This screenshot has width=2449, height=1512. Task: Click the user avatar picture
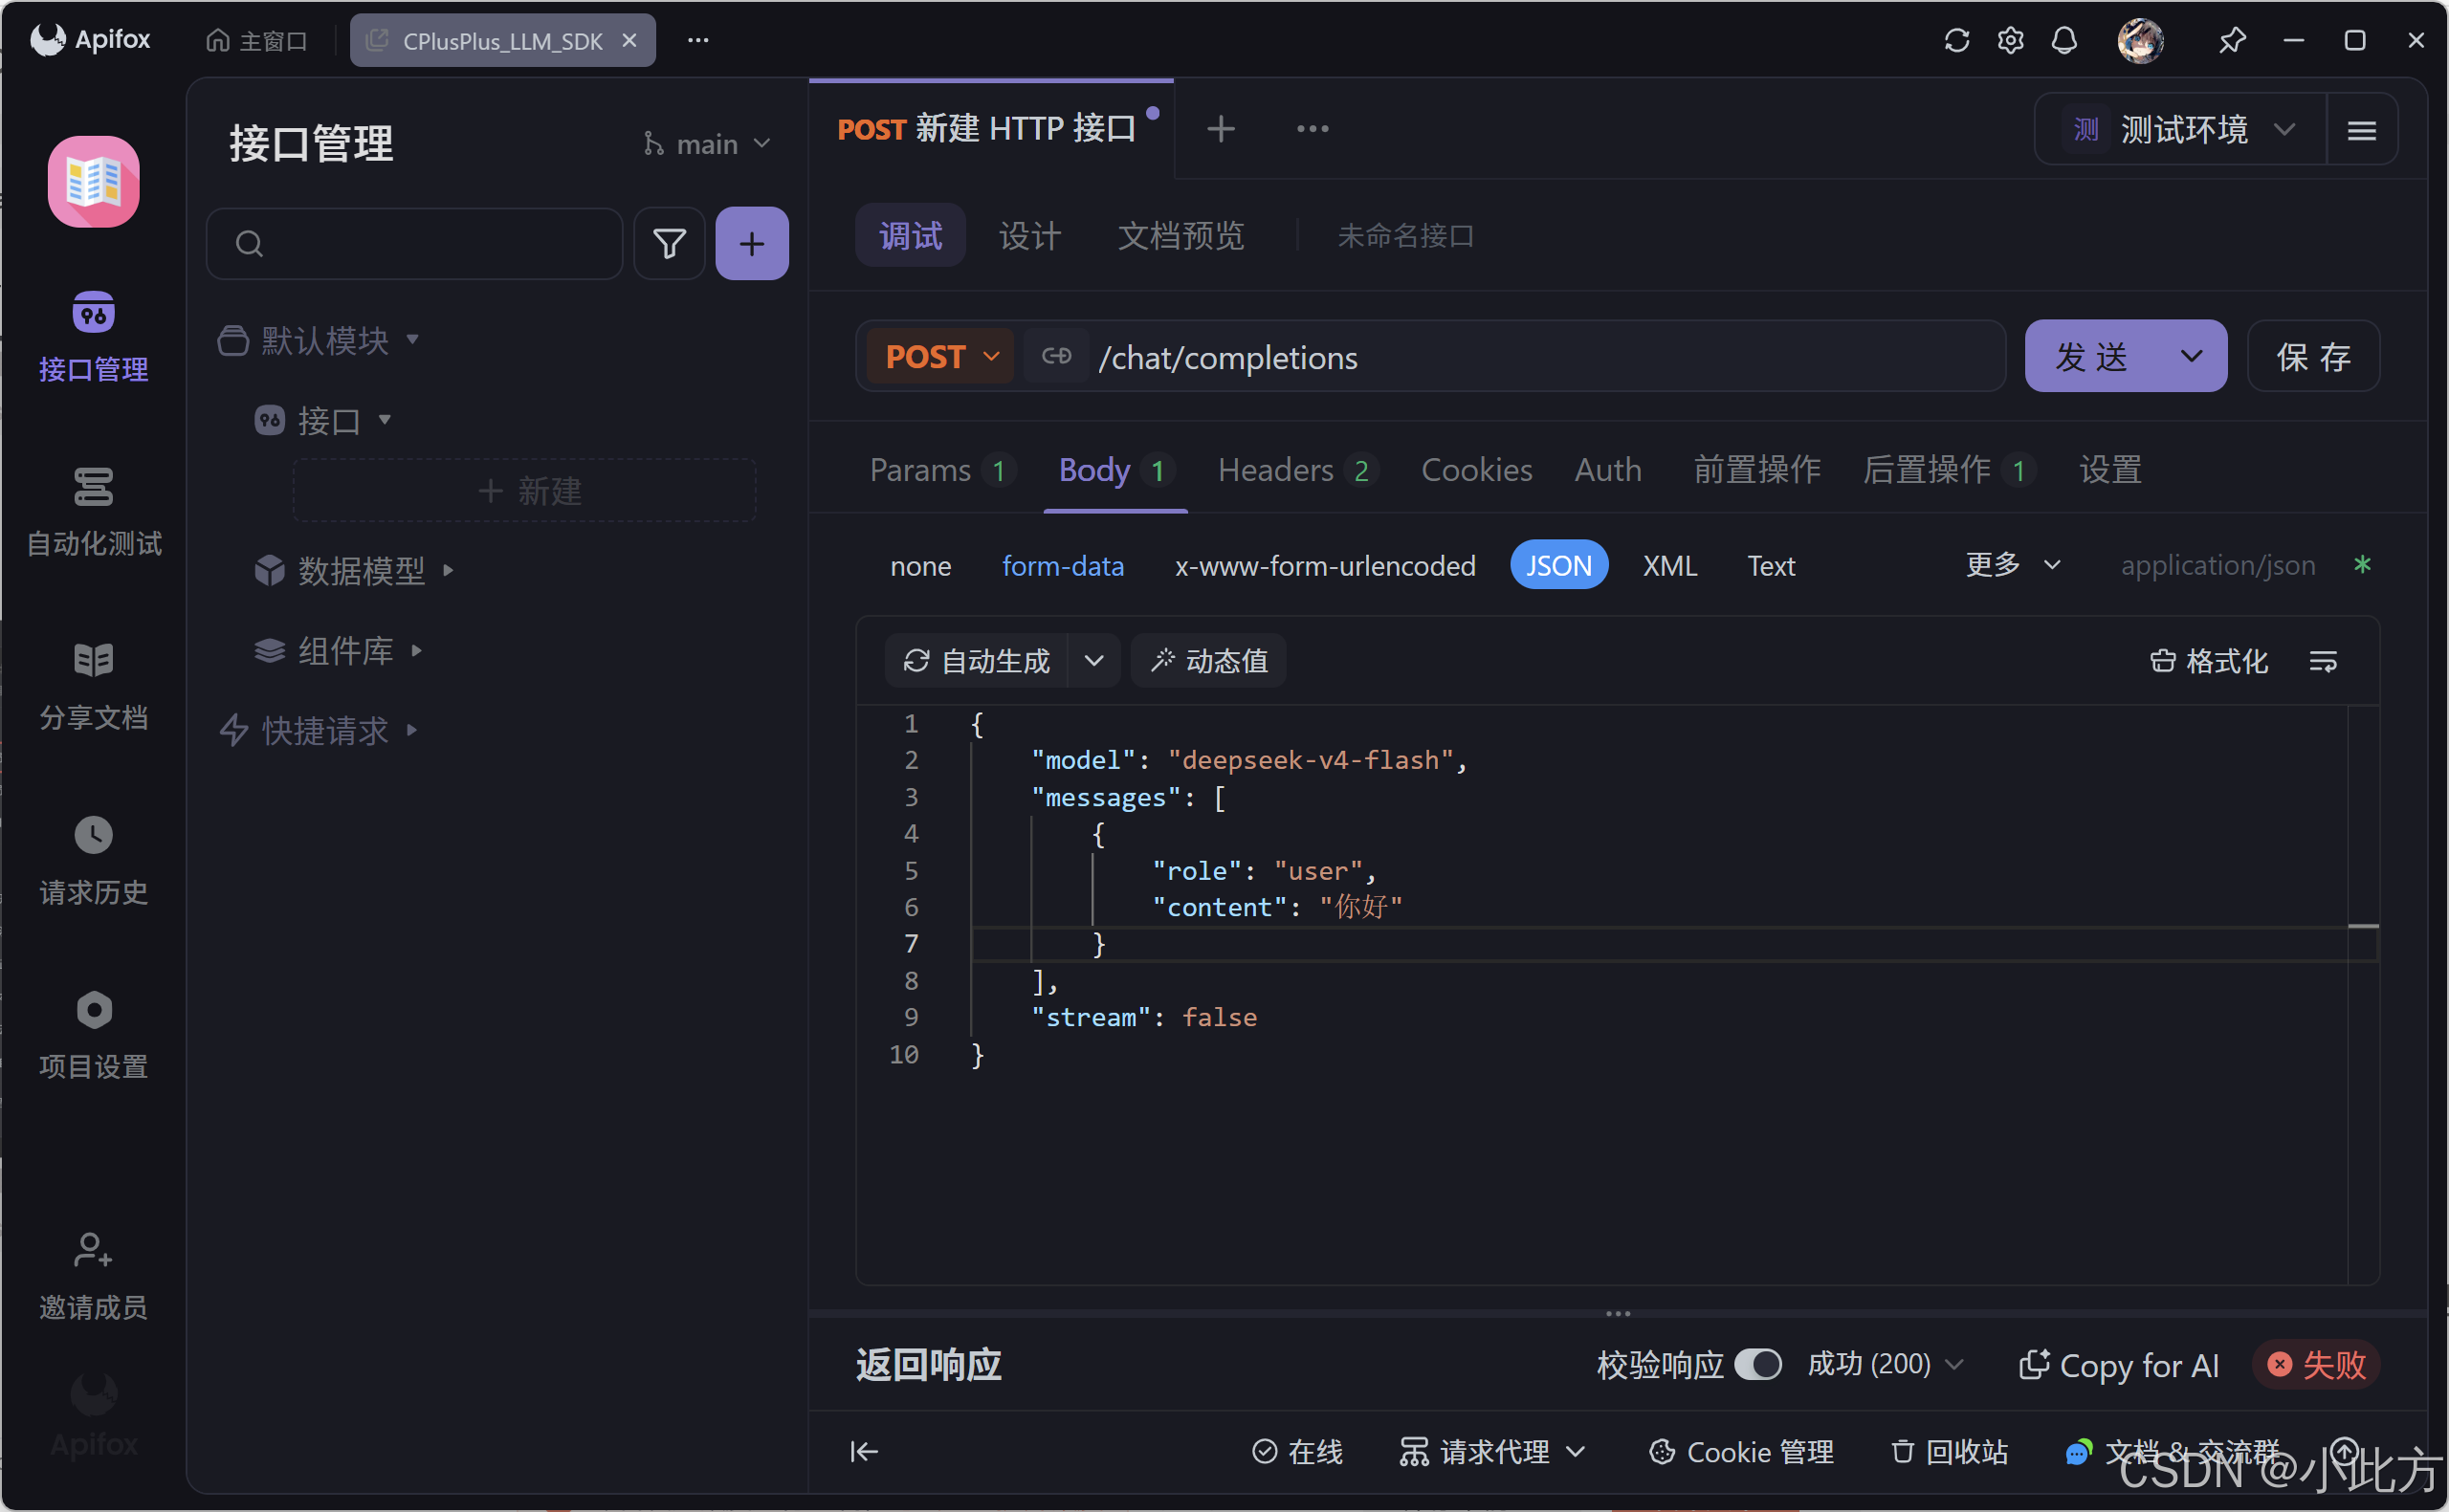[2140, 40]
